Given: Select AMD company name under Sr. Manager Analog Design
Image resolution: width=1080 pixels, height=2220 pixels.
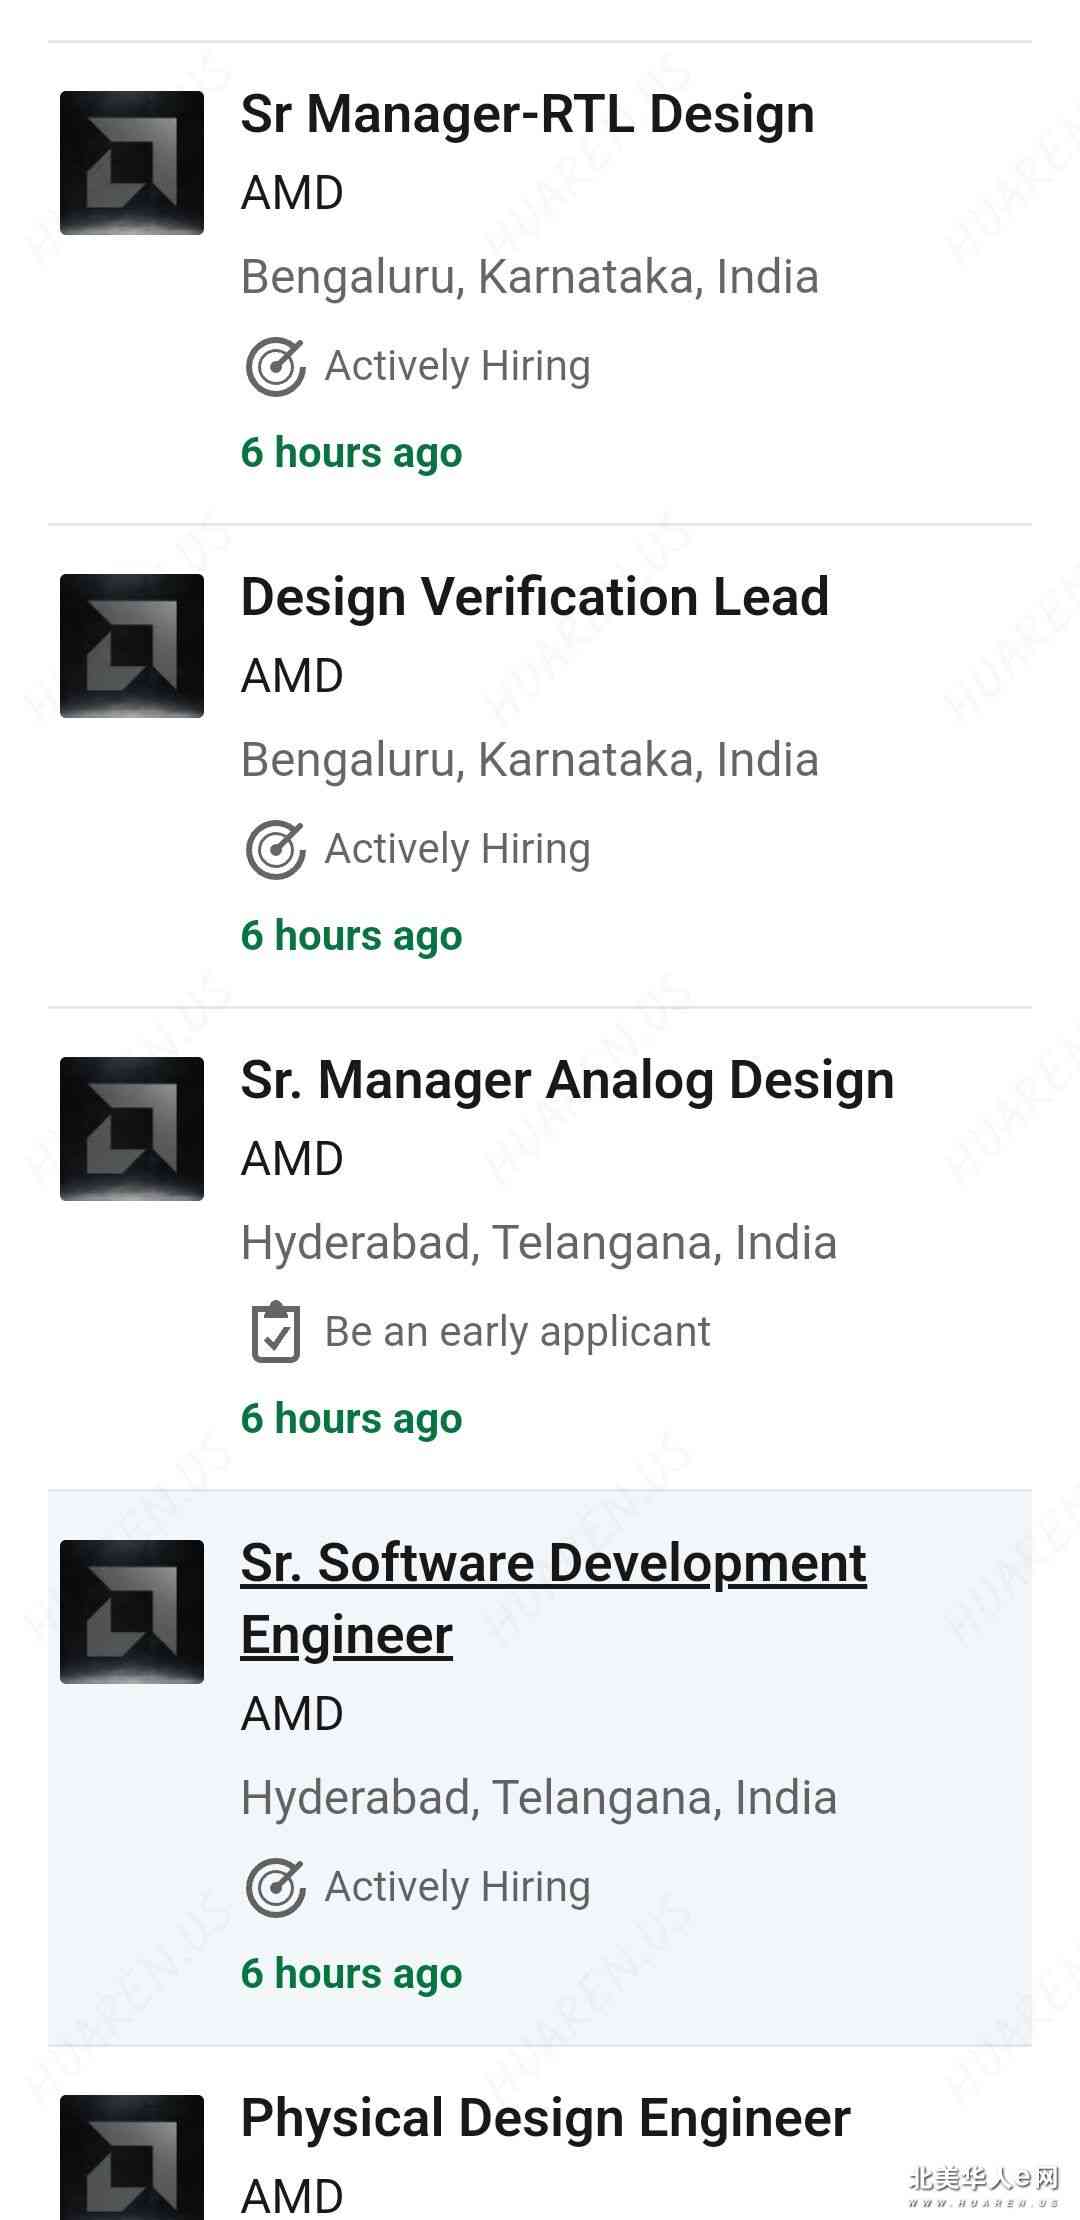Looking at the screenshot, I should click(292, 1159).
